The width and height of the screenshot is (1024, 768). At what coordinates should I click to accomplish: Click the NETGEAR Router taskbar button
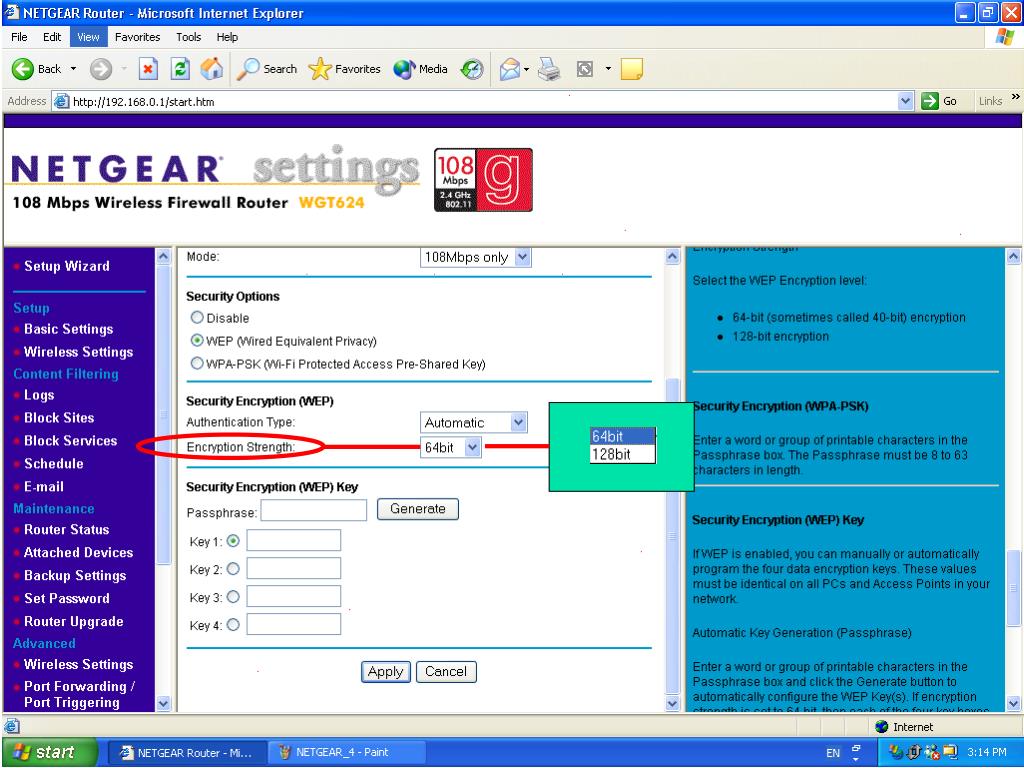coord(187,752)
